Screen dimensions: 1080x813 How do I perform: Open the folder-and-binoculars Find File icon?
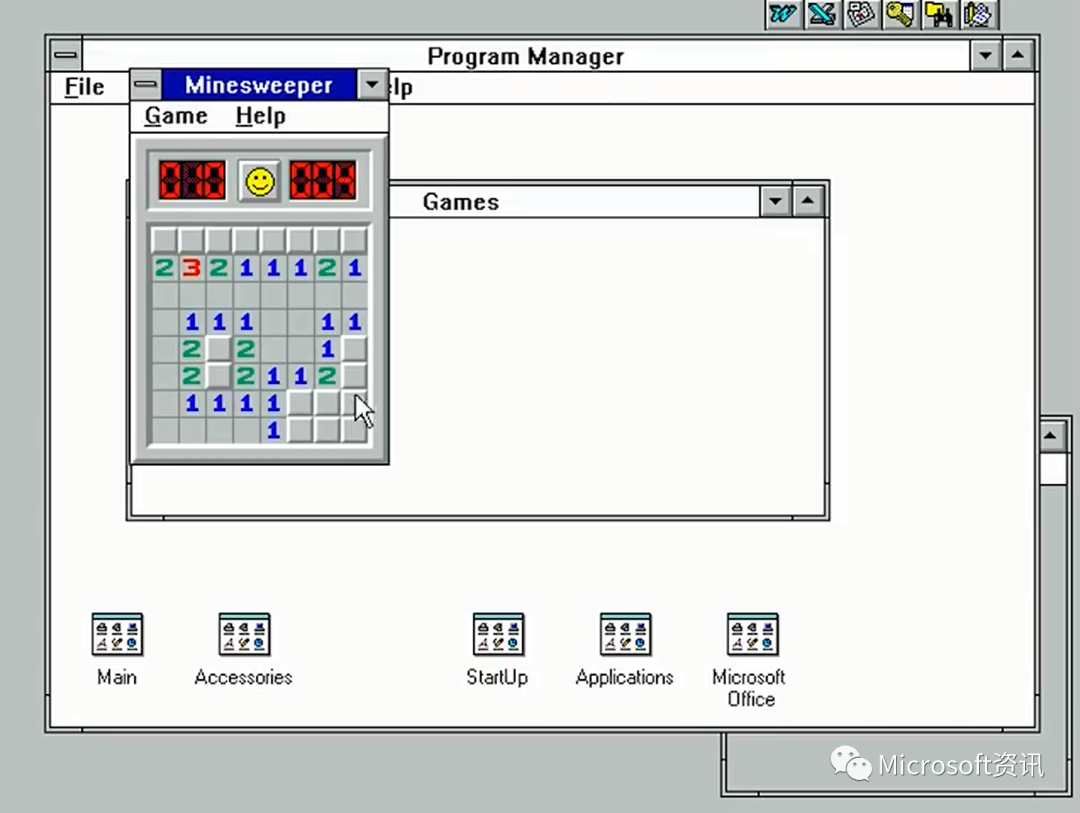pyautogui.click(x=939, y=14)
